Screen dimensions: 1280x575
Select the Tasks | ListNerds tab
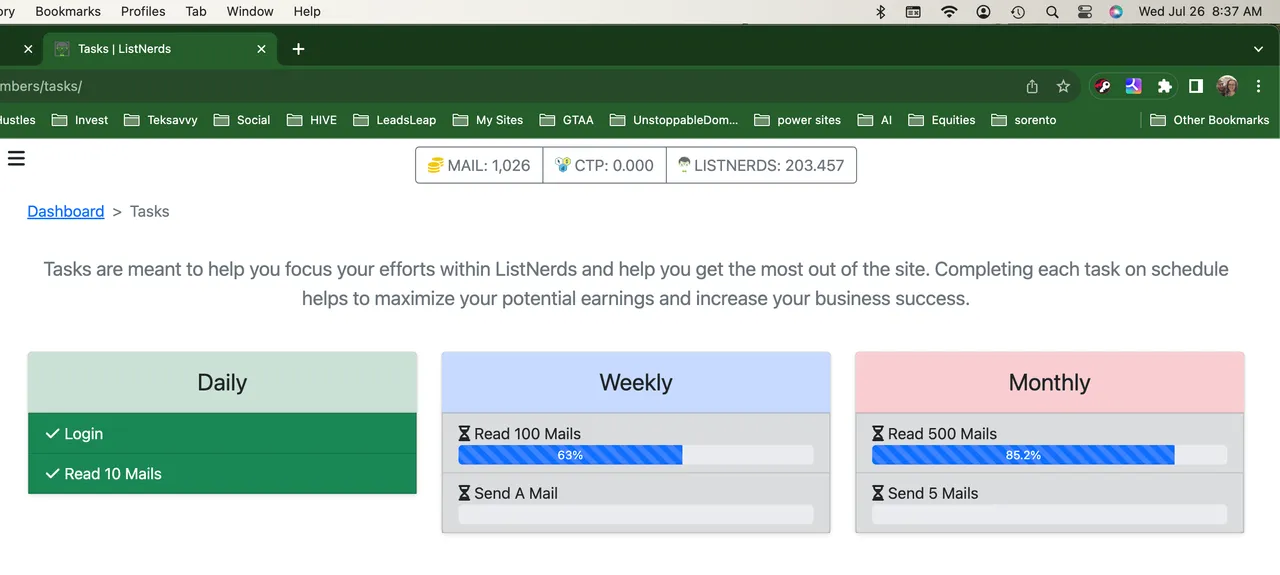tap(162, 48)
